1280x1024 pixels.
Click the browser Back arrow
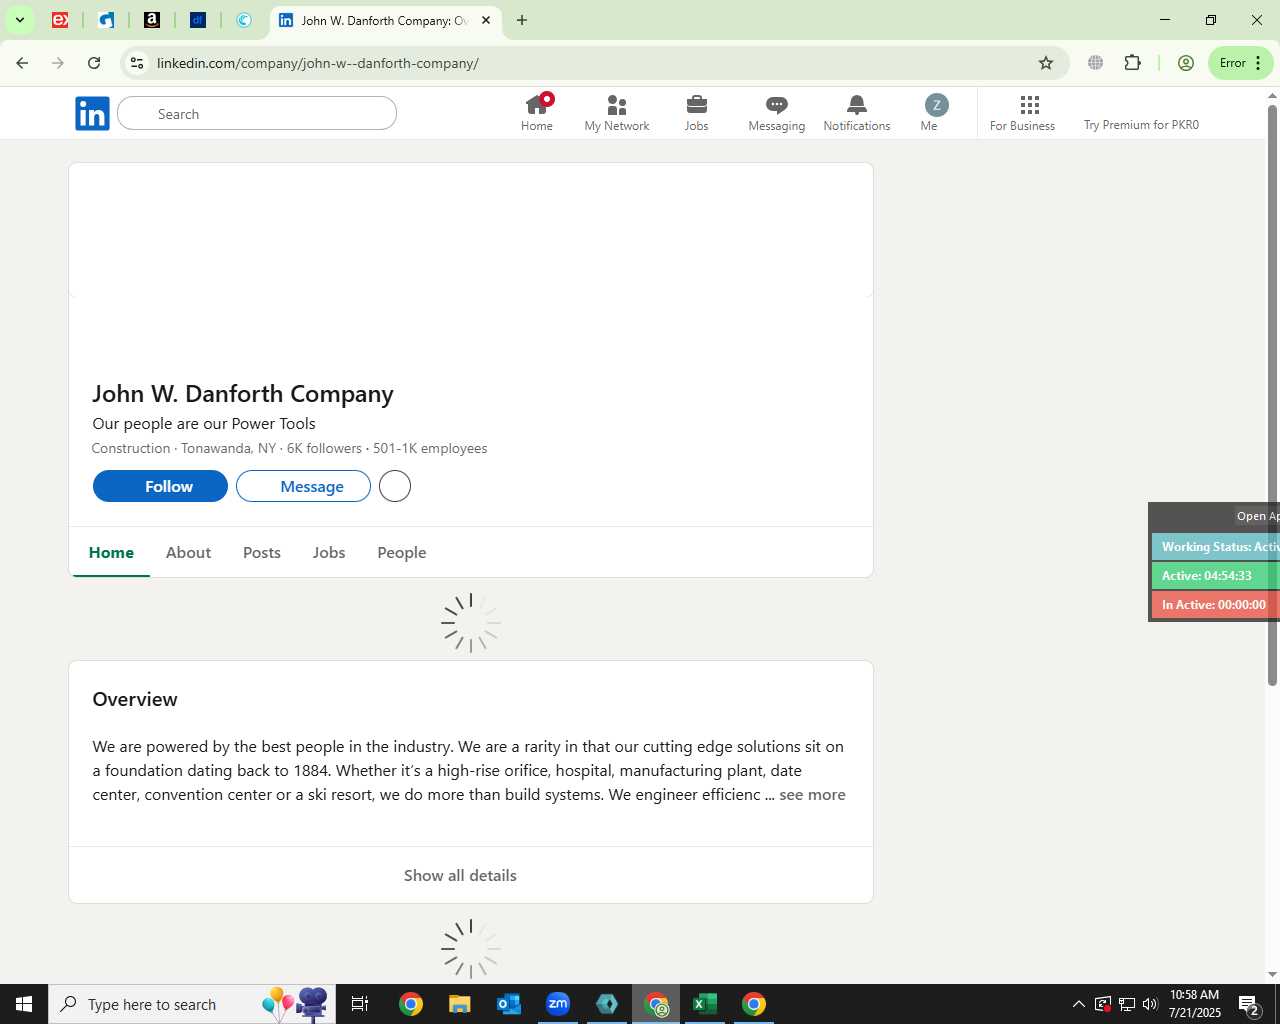(x=22, y=63)
